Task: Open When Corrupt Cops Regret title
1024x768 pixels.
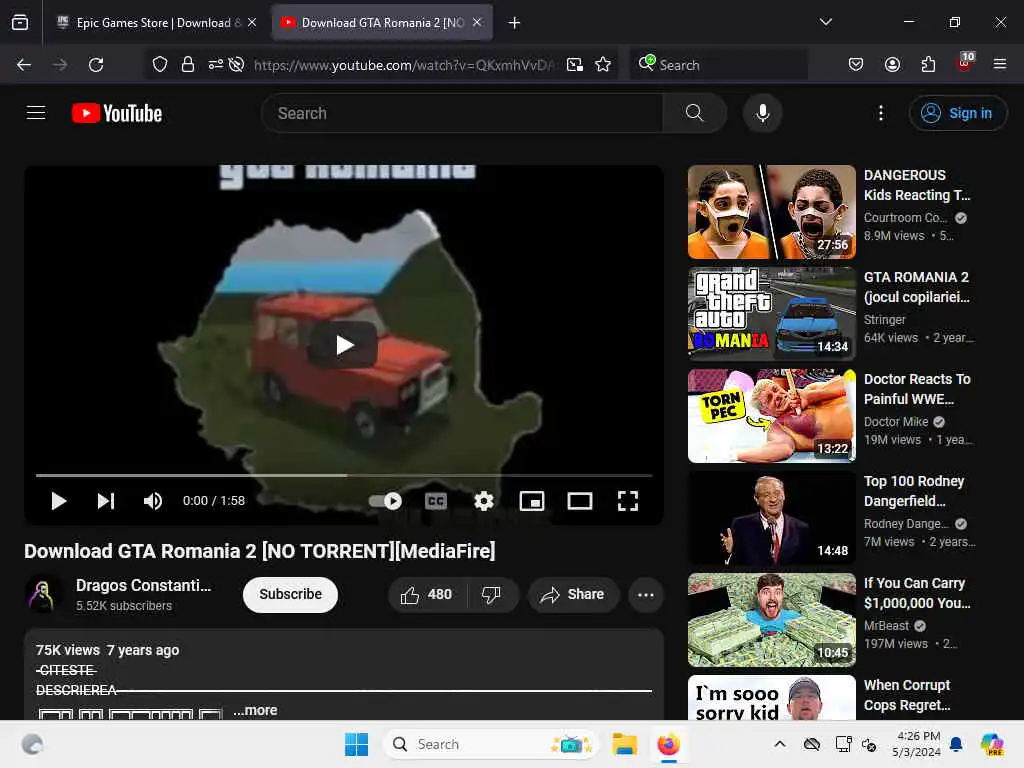Action: click(907, 695)
